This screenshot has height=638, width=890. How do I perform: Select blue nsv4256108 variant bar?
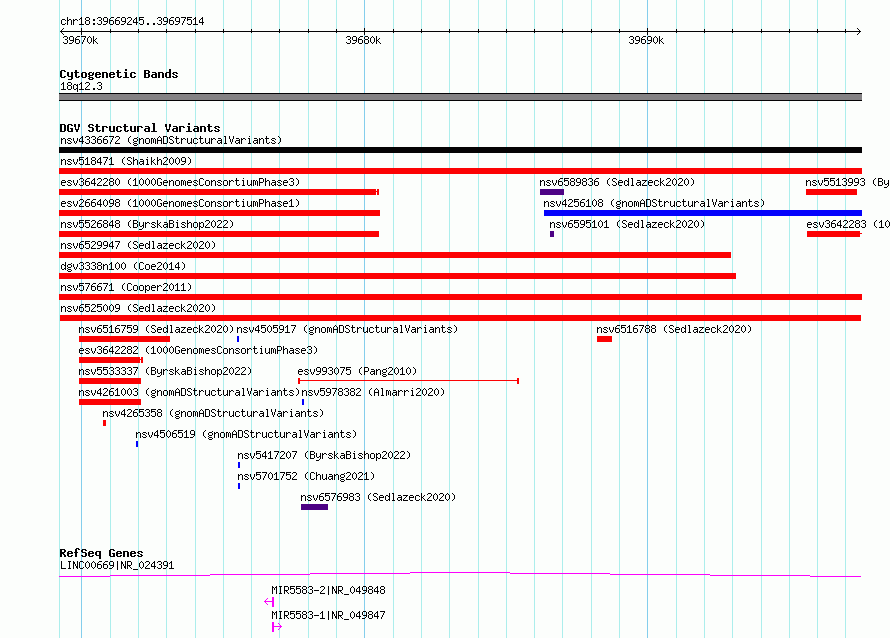703,213
